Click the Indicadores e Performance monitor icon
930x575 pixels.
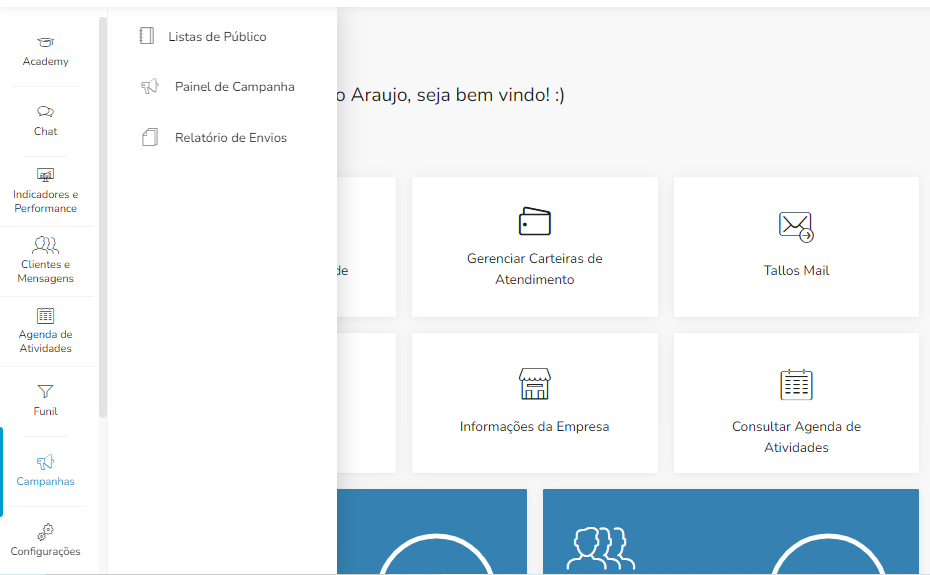(46, 174)
